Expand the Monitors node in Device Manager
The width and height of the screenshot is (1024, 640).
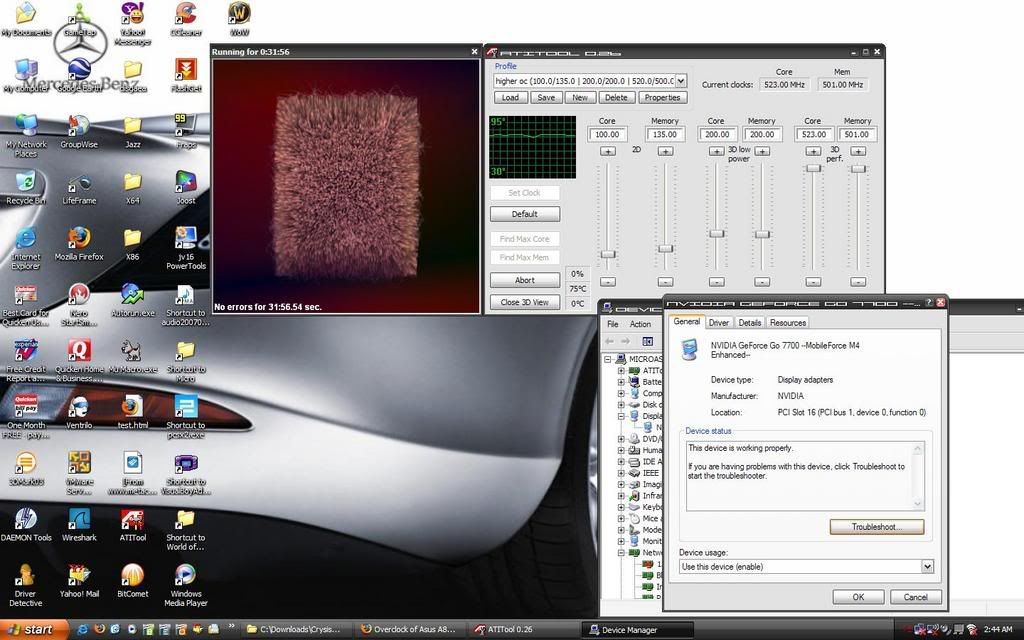coord(621,541)
